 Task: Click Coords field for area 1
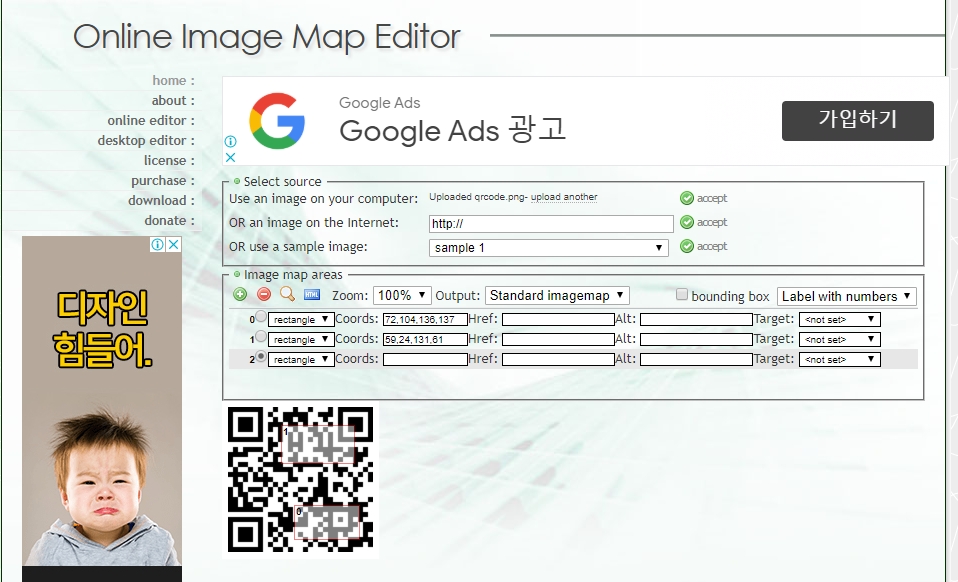[x=425, y=340]
